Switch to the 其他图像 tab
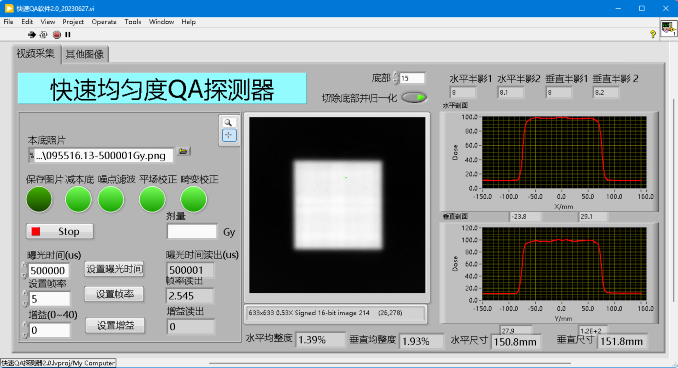Viewport: 678px width, 368px height. click(x=85, y=54)
